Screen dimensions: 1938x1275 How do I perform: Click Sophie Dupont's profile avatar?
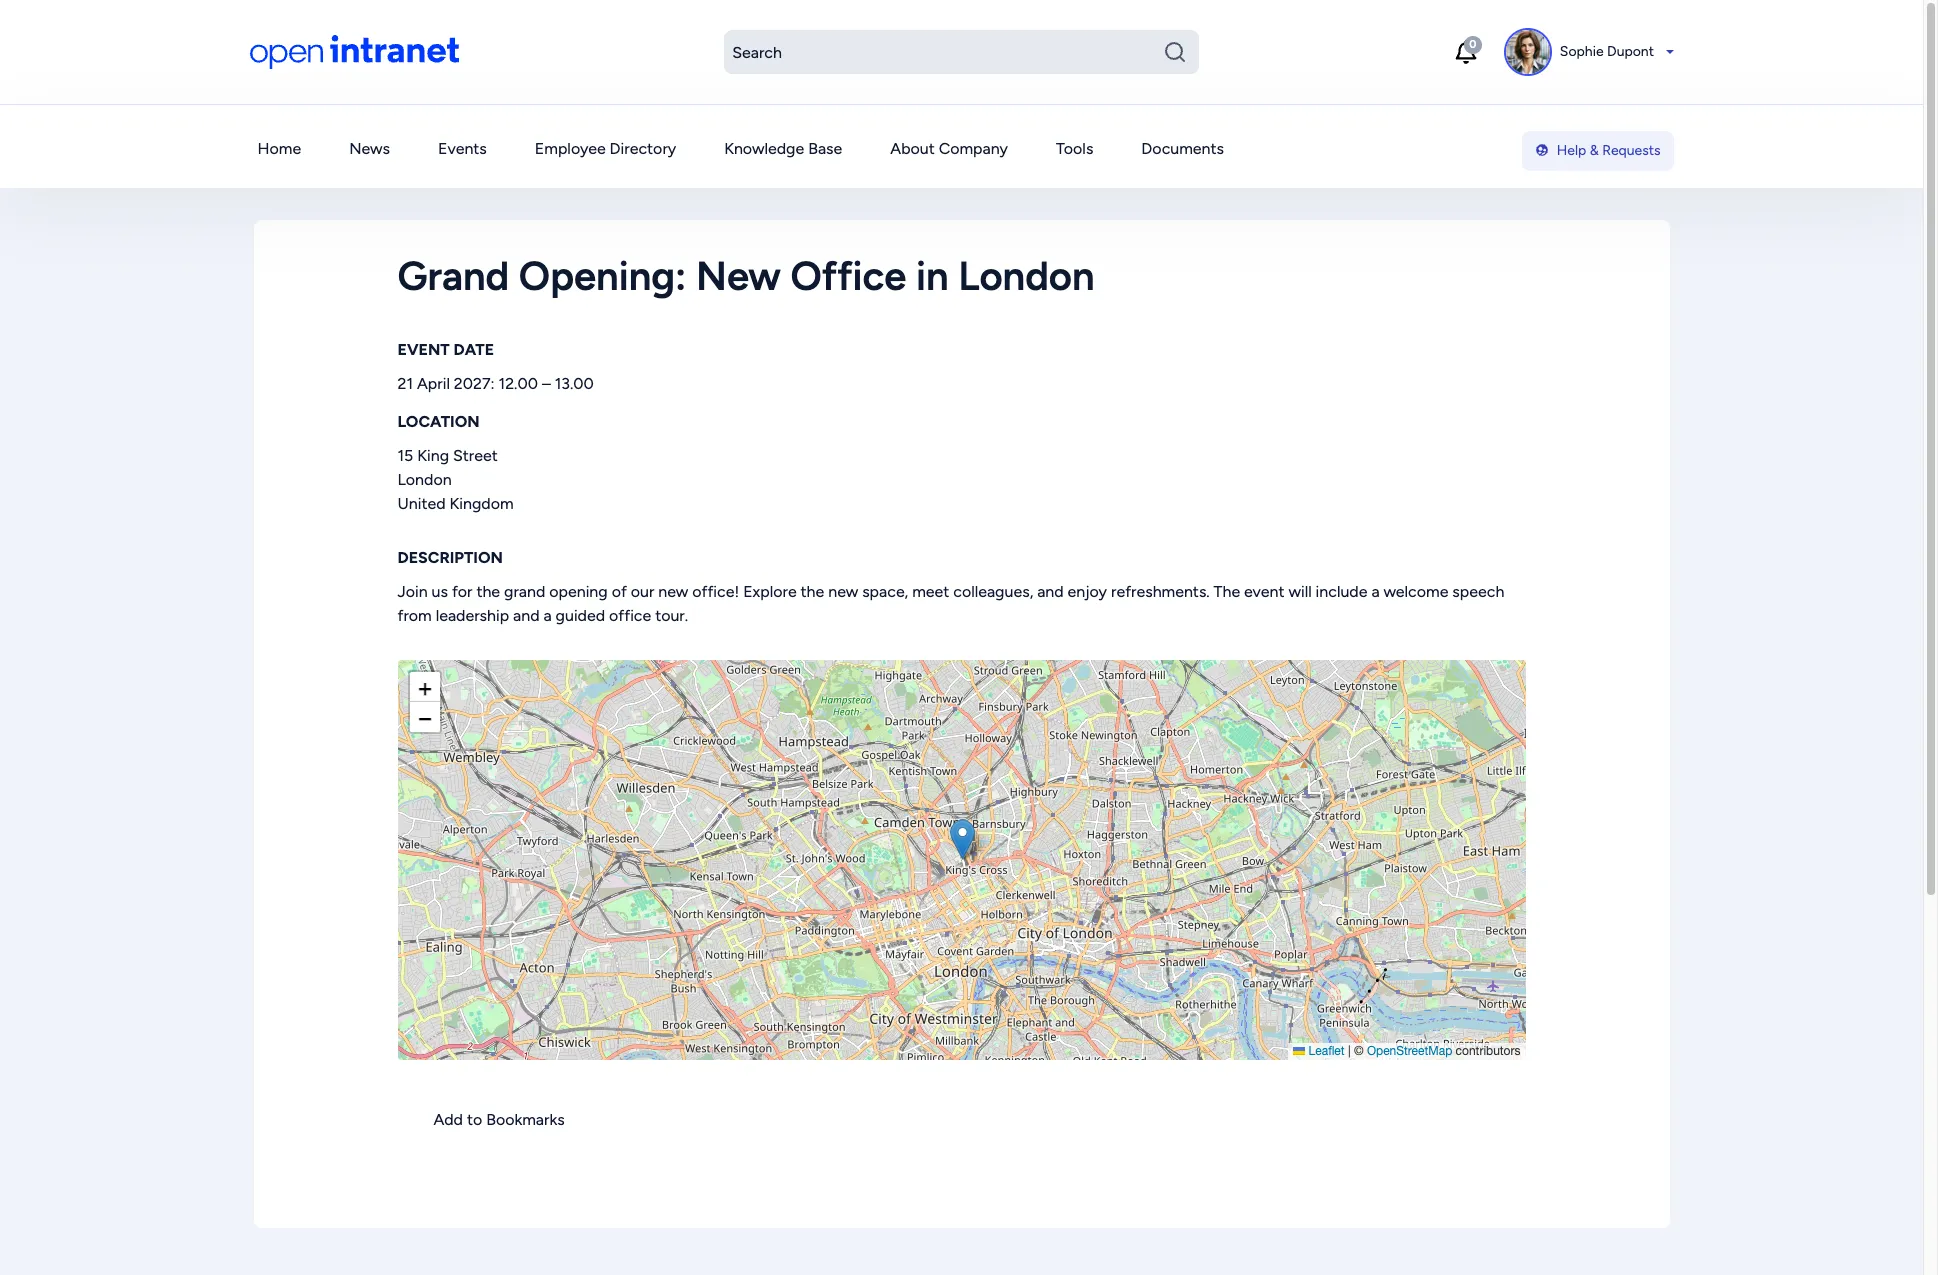tap(1527, 52)
